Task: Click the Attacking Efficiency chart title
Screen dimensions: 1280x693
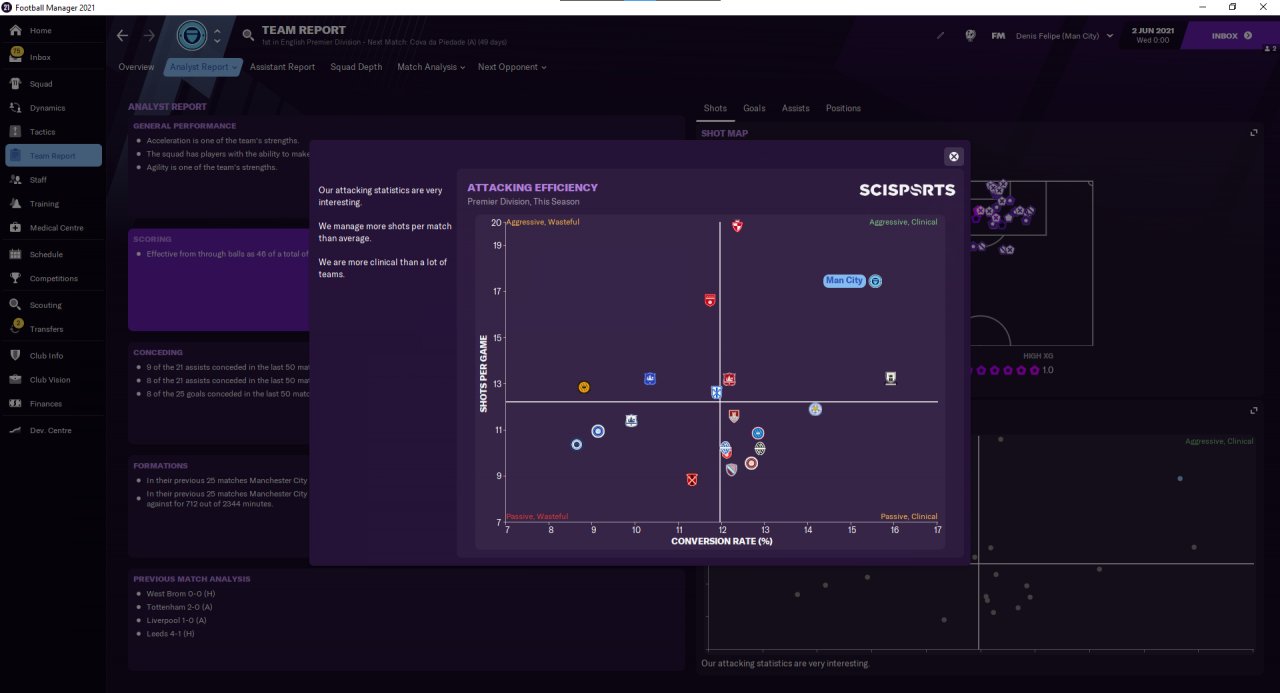Action: pyautogui.click(x=532, y=188)
